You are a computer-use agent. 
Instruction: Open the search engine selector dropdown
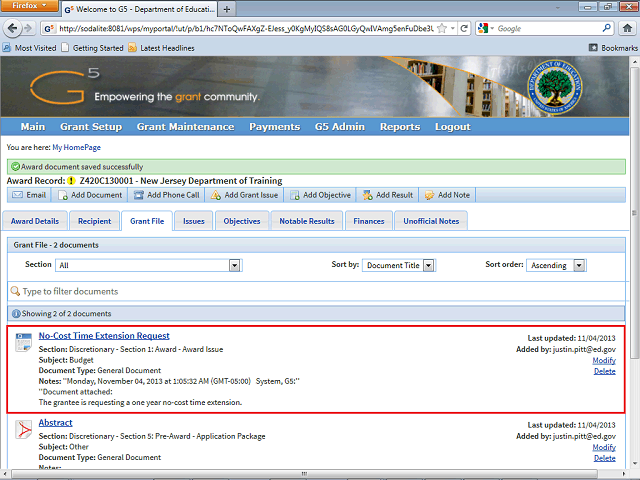[486, 28]
